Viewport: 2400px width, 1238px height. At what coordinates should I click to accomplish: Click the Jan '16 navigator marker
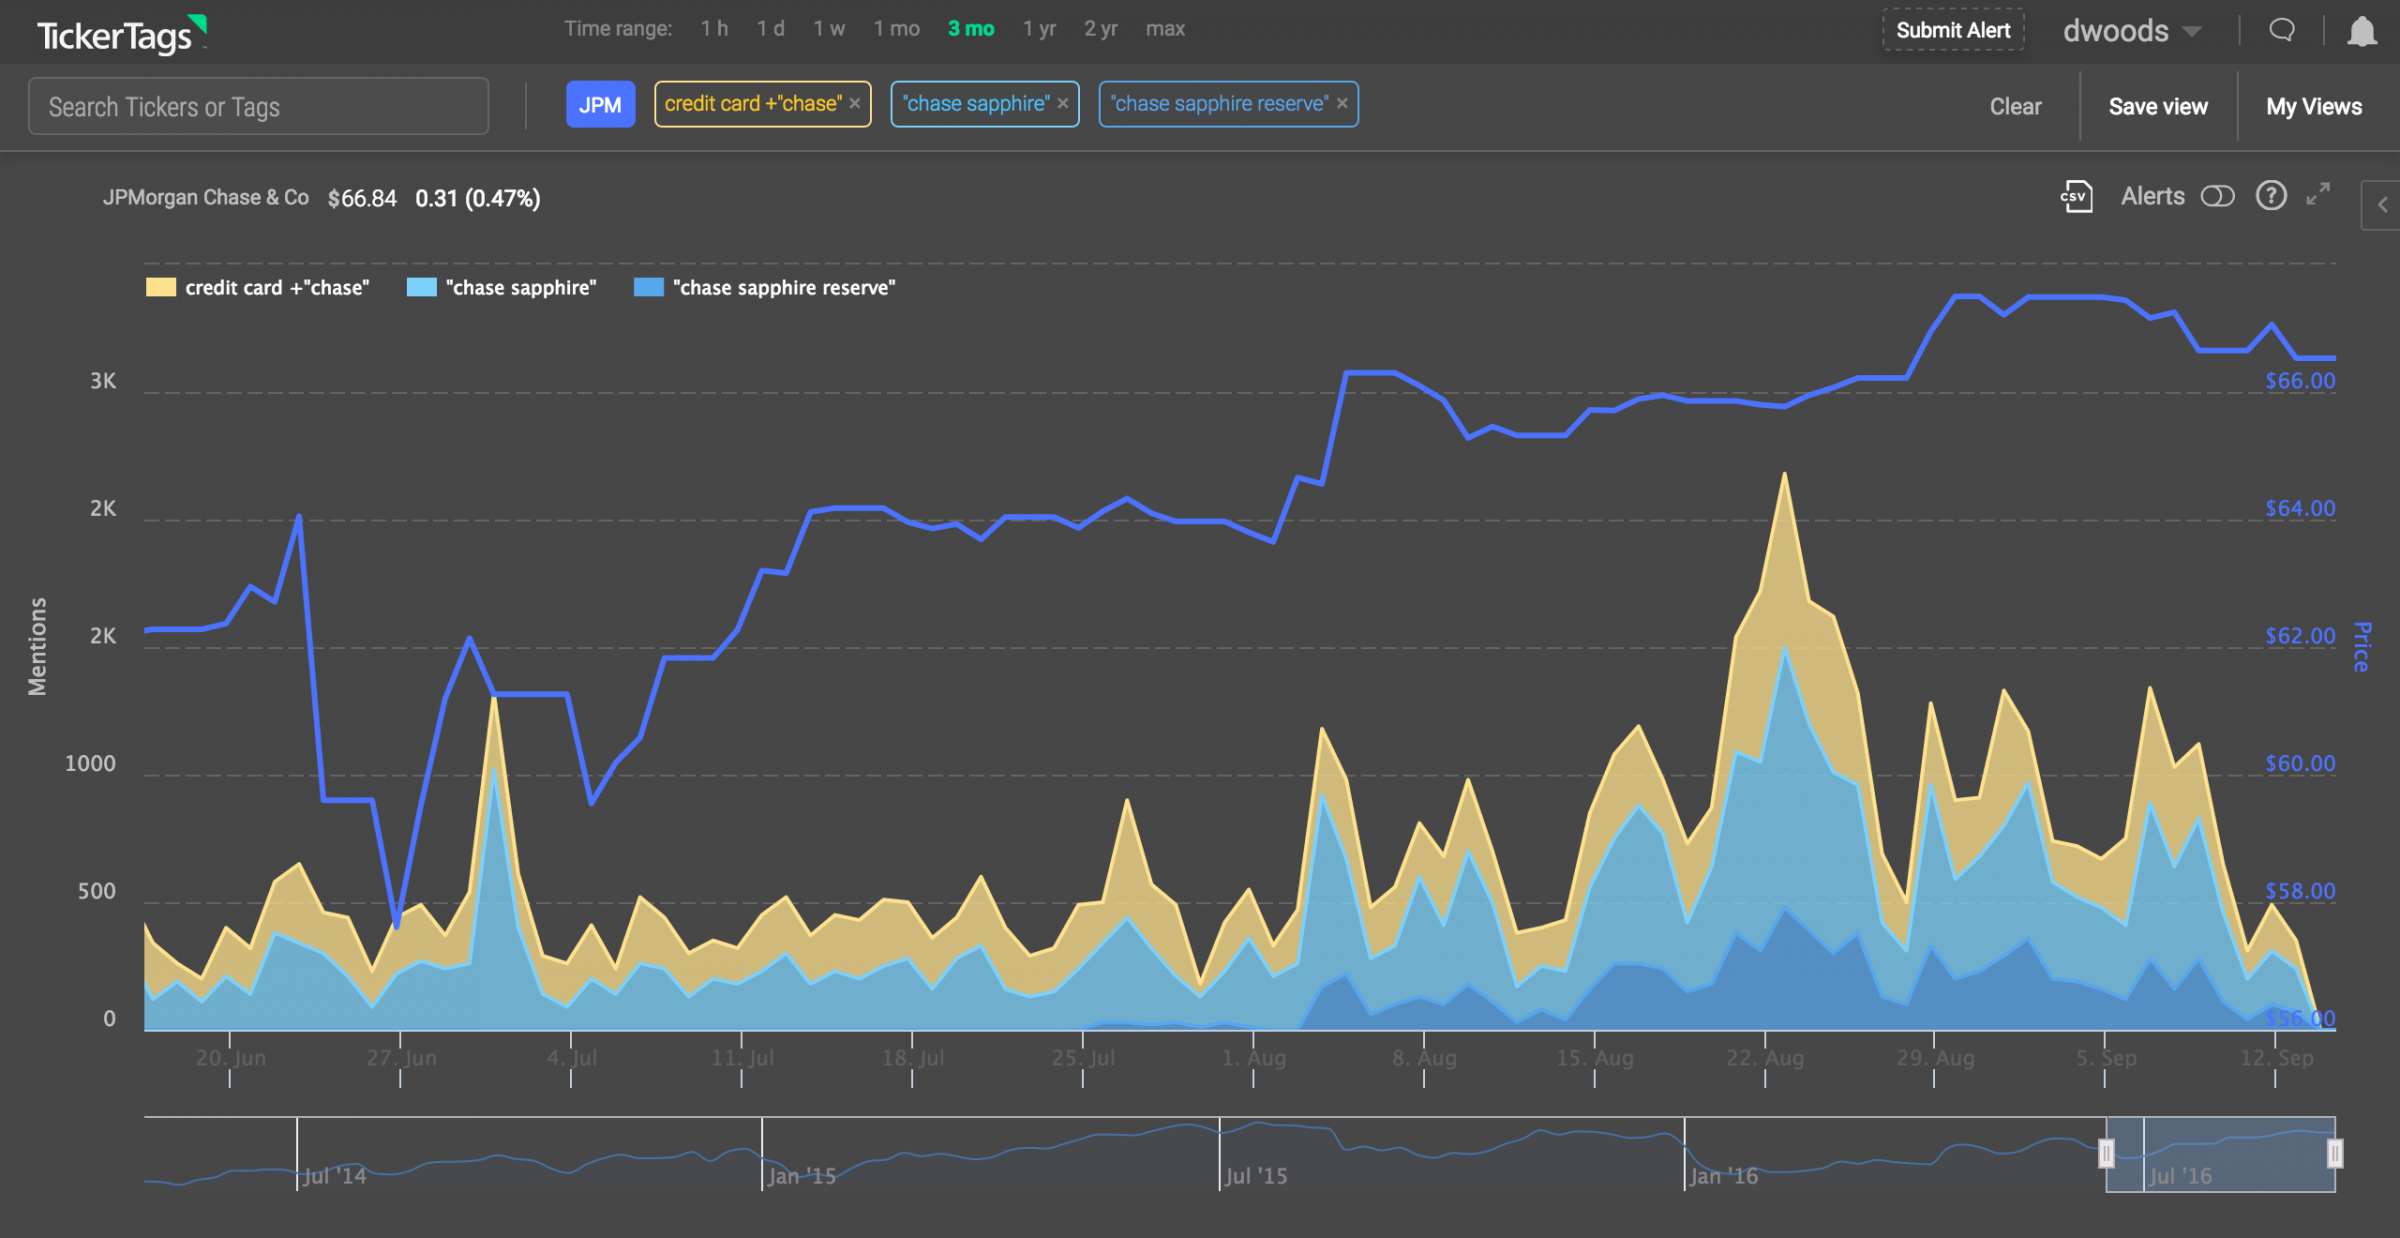click(1723, 1176)
